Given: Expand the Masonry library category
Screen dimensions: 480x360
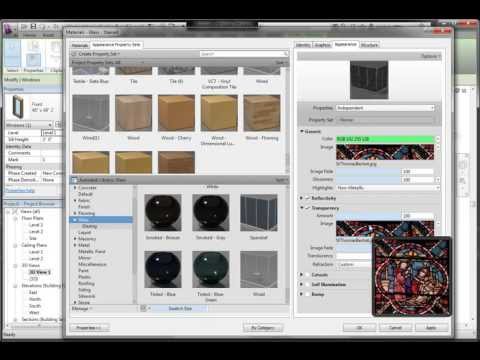Looking at the screenshot, I should coord(75,239).
